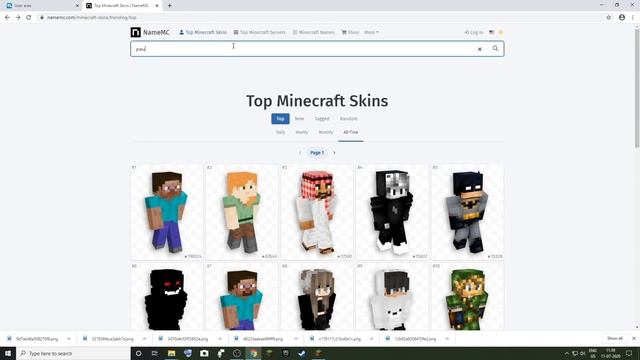Open Top Minecraft Skins nav link
Image resolution: width=640 pixels, height=360 pixels.
click(203, 32)
